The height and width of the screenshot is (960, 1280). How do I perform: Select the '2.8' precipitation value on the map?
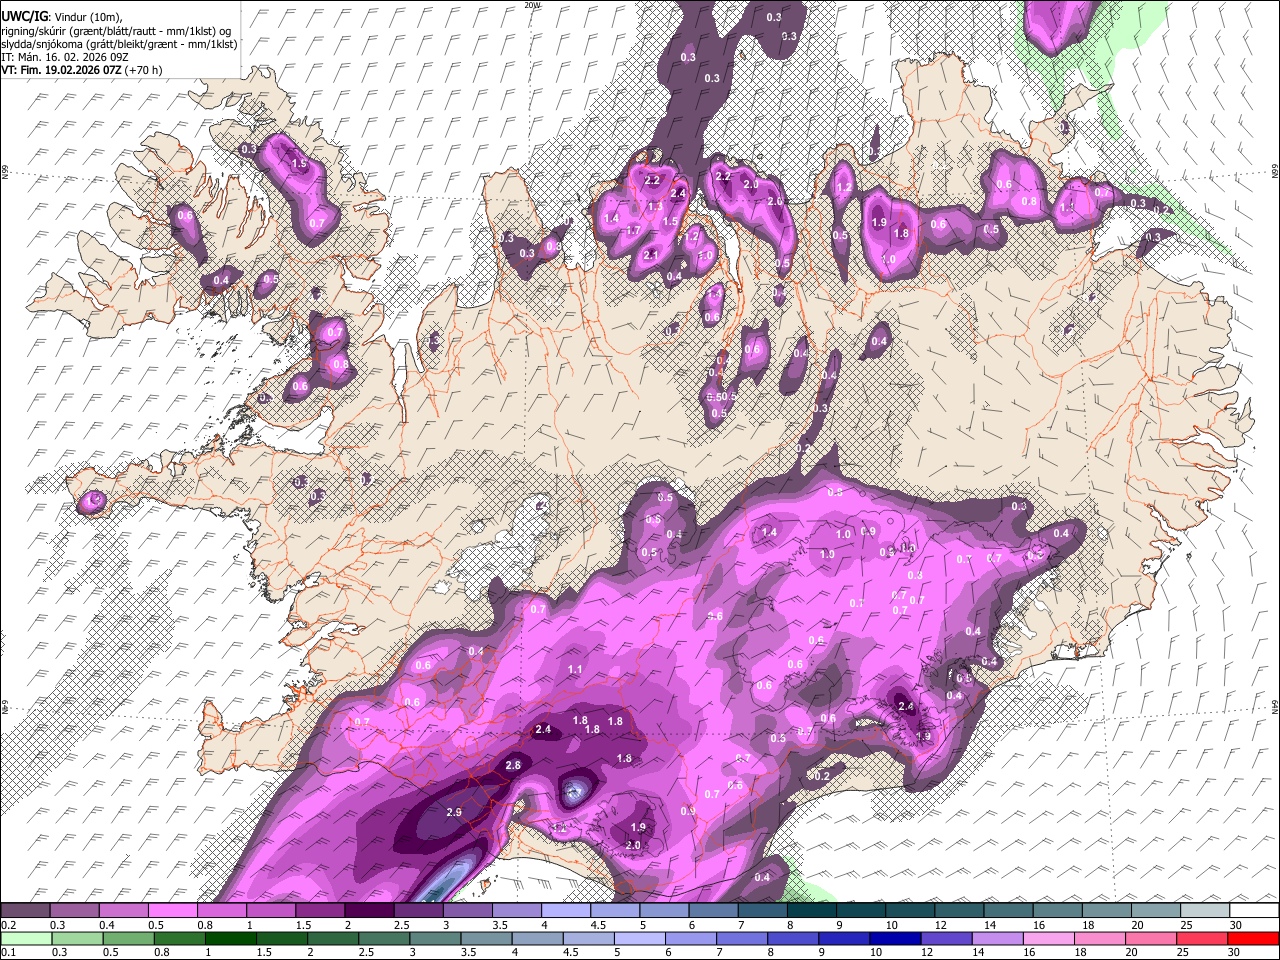(x=513, y=765)
